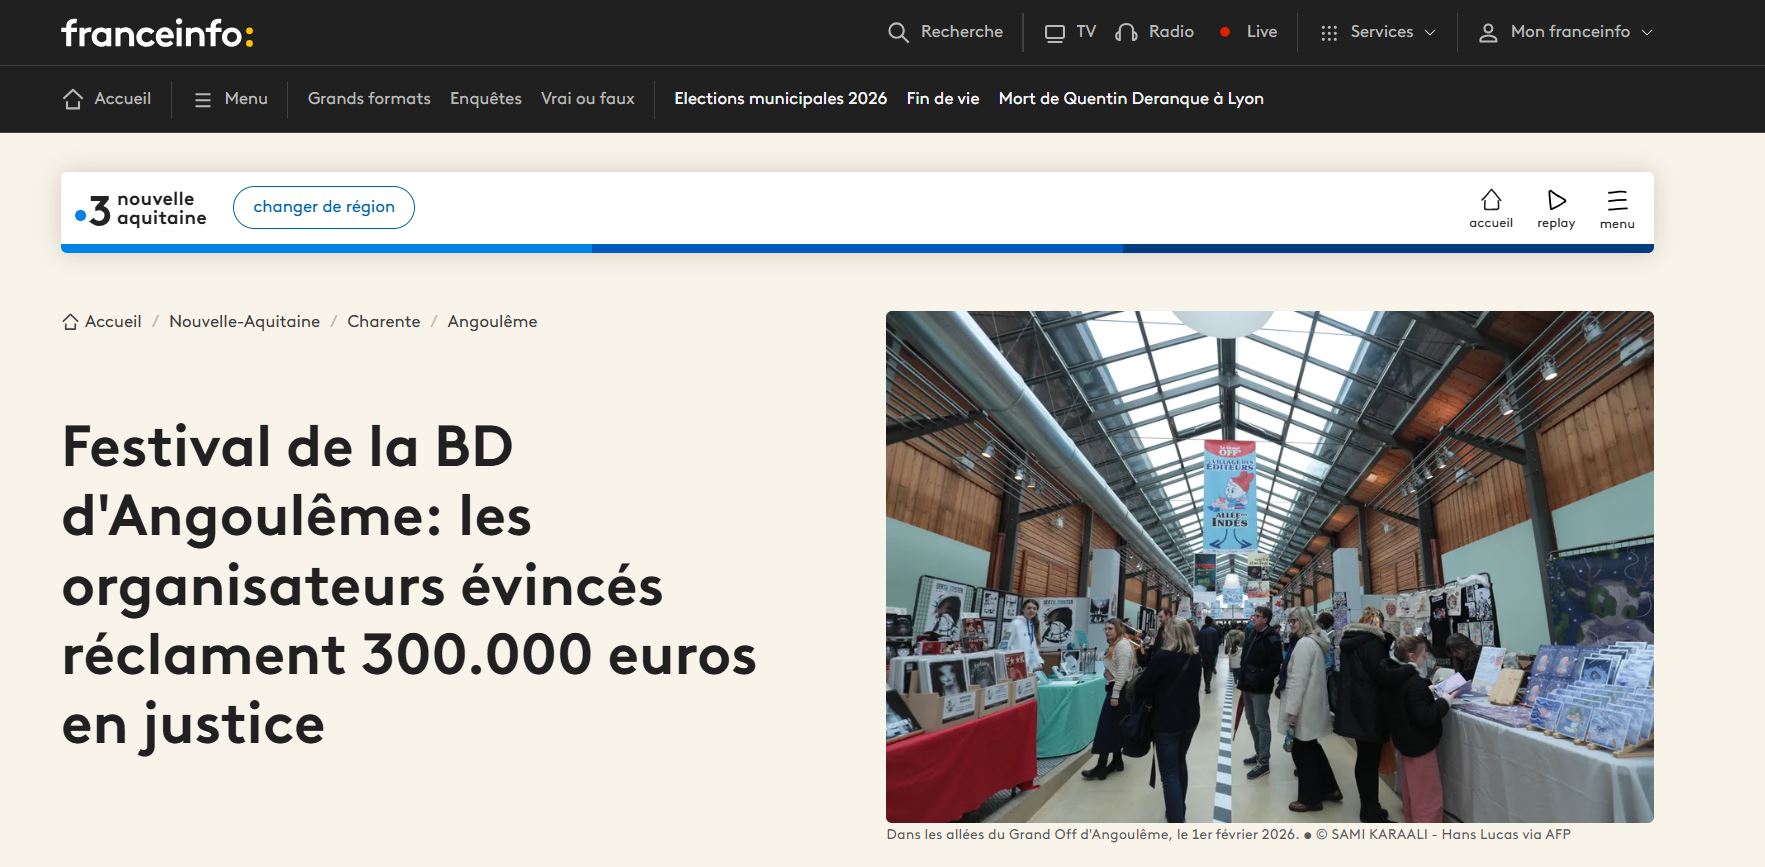This screenshot has height=867, width=1765.
Task: Expand the Mon franceinfo account dropdown
Action: (1566, 32)
